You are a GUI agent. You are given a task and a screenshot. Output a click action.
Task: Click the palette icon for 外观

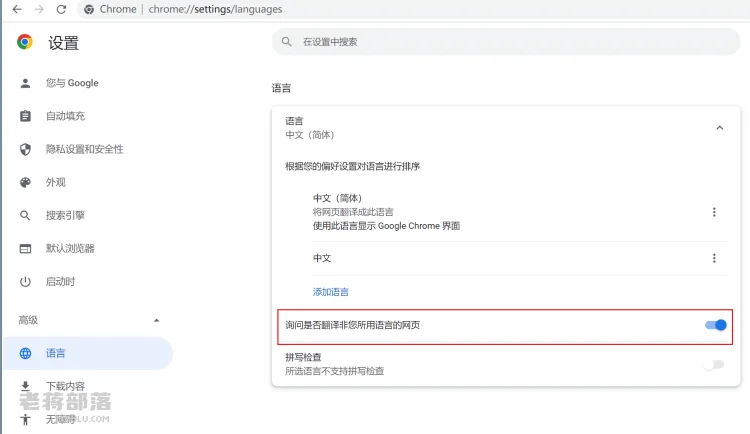(25, 182)
